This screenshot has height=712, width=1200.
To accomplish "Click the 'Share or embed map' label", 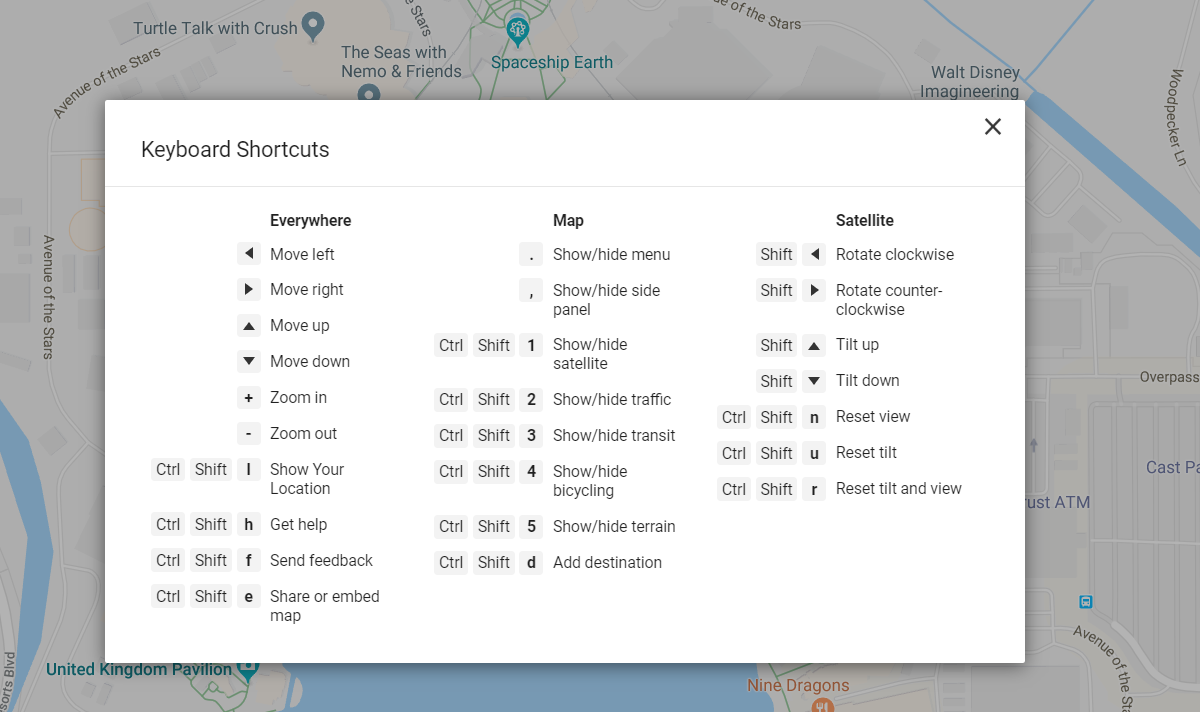I will 325,606.
